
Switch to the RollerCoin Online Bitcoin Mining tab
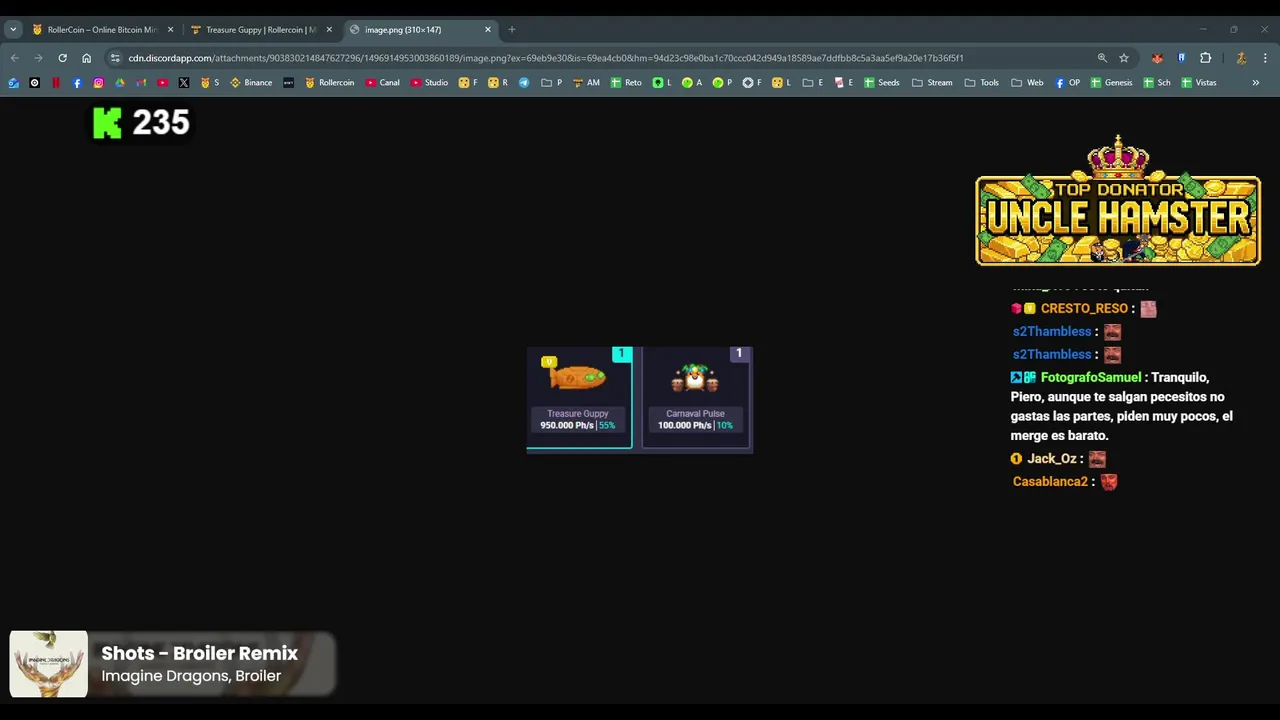coord(103,29)
